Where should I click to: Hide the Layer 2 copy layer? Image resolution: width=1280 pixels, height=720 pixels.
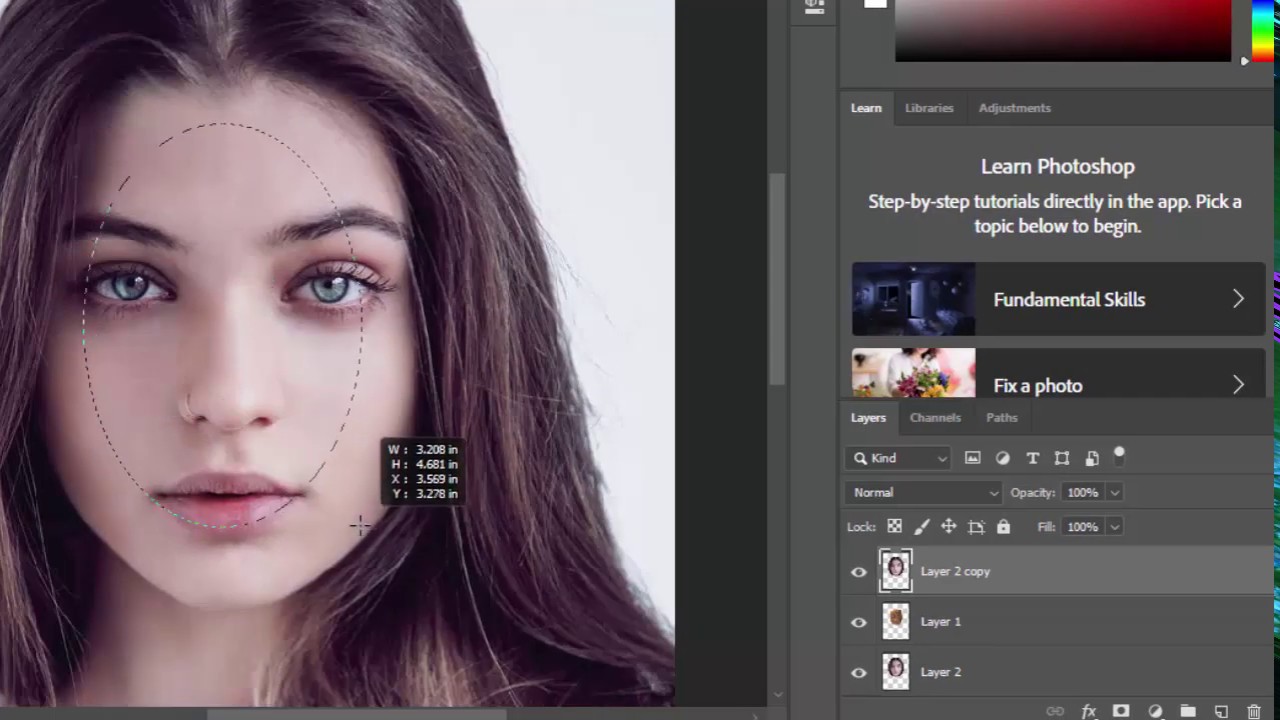tap(859, 572)
